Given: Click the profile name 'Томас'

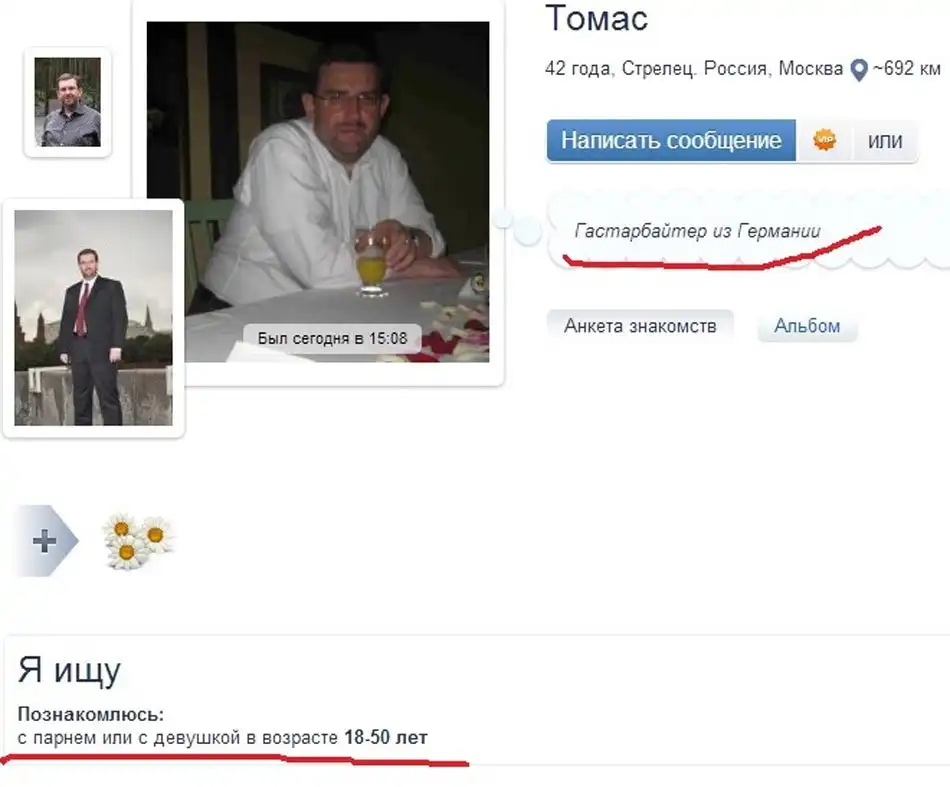Looking at the screenshot, I should pos(597,18).
